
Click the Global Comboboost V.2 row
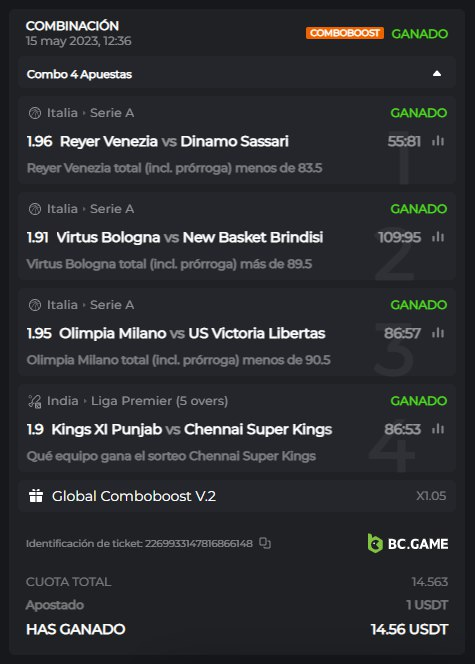point(237,496)
